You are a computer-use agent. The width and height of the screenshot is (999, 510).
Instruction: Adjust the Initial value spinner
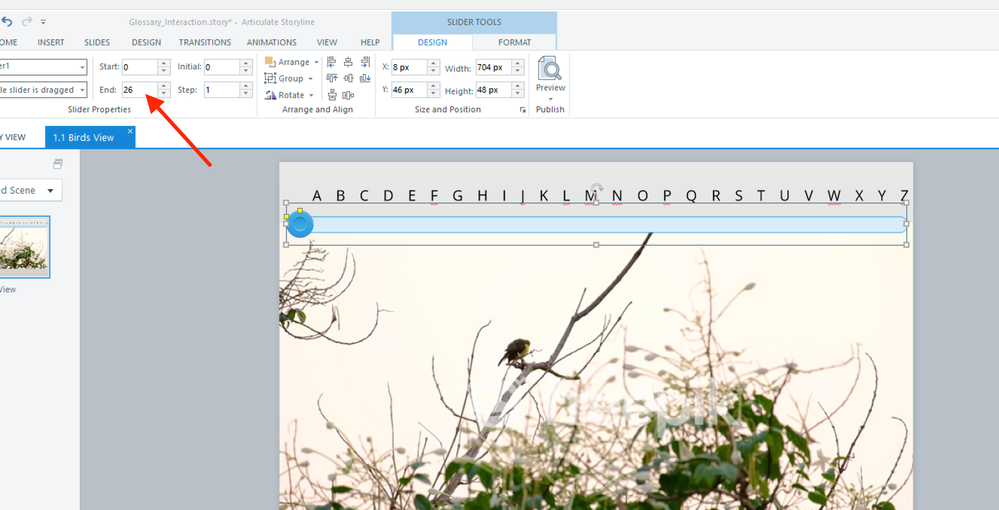pyautogui.click(x=247, y=67)
